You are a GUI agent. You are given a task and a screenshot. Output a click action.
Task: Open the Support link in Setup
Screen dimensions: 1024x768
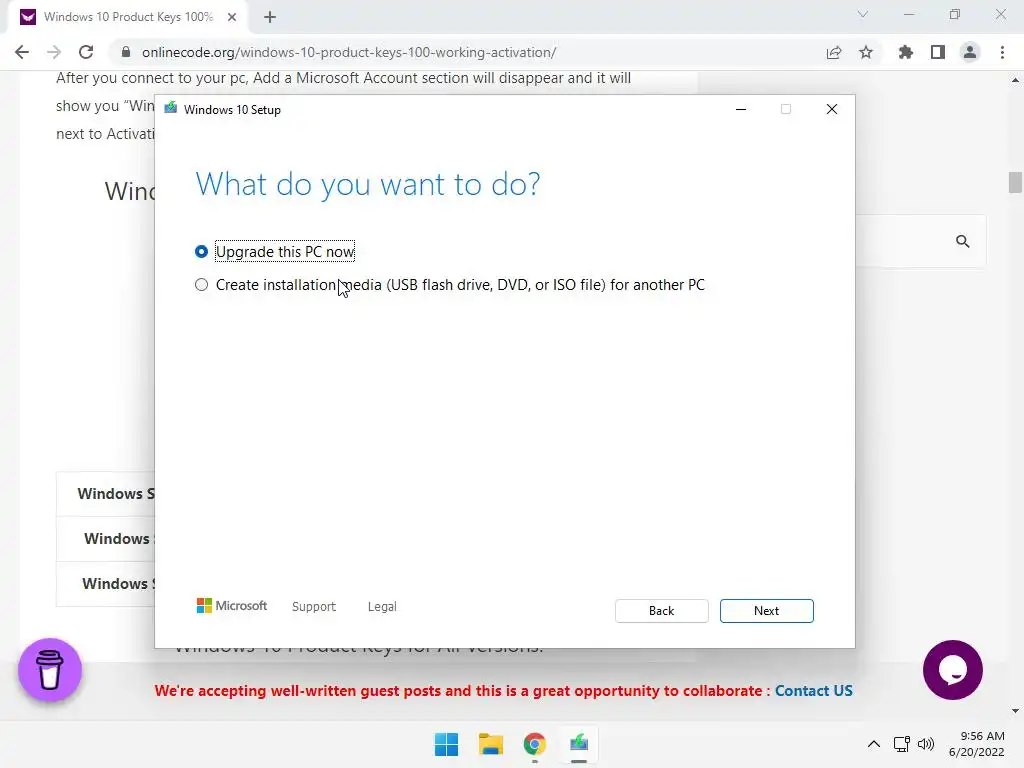pos(313,607)
